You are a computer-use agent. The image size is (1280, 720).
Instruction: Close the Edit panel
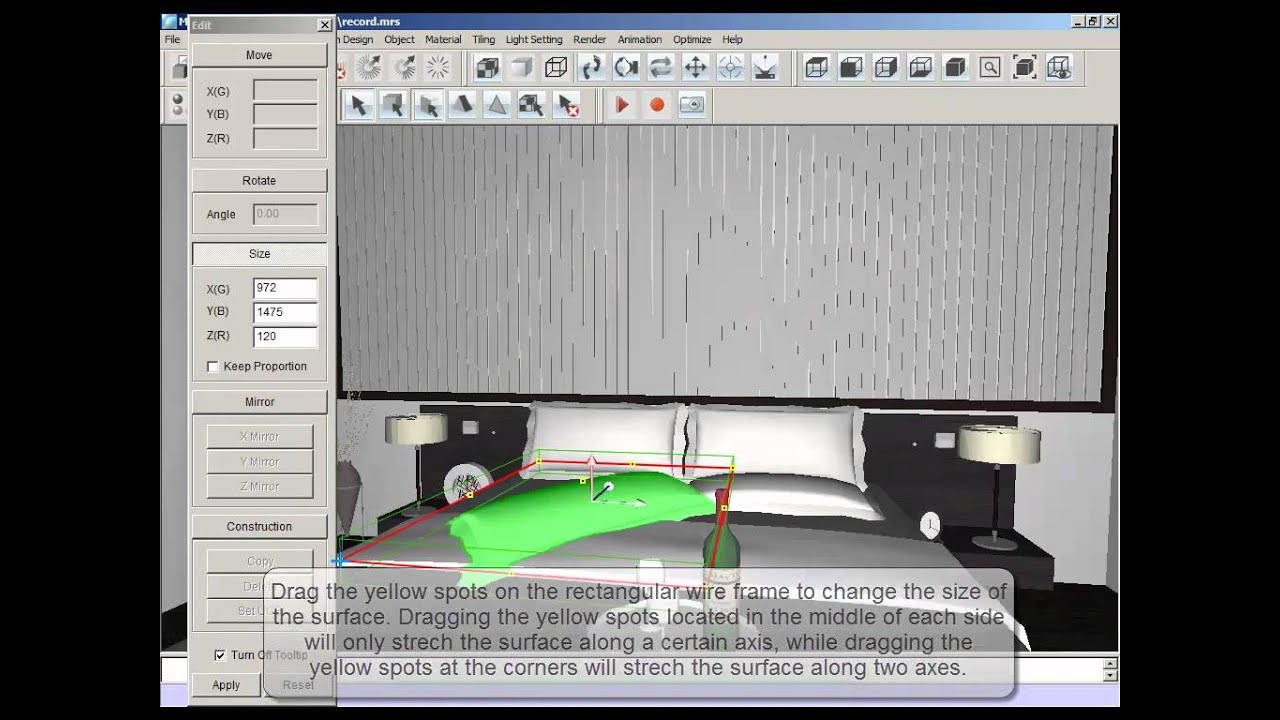coord(324,25)
